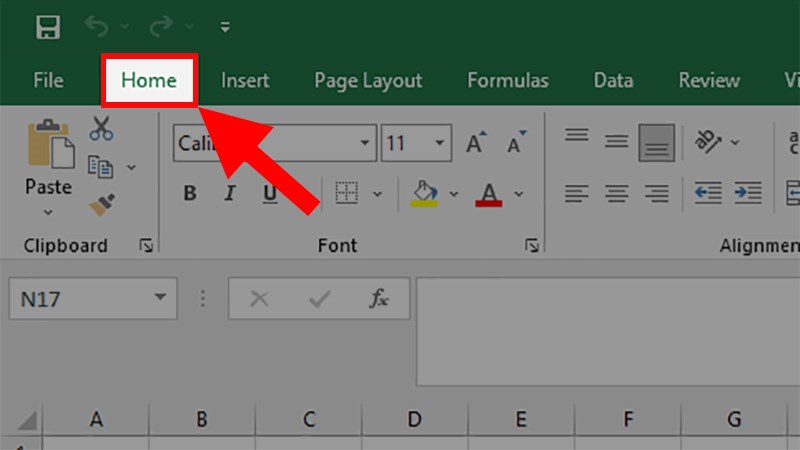Open the Review ribbon tab
This screenshot has height=450, width=800.
click(709, 80)
